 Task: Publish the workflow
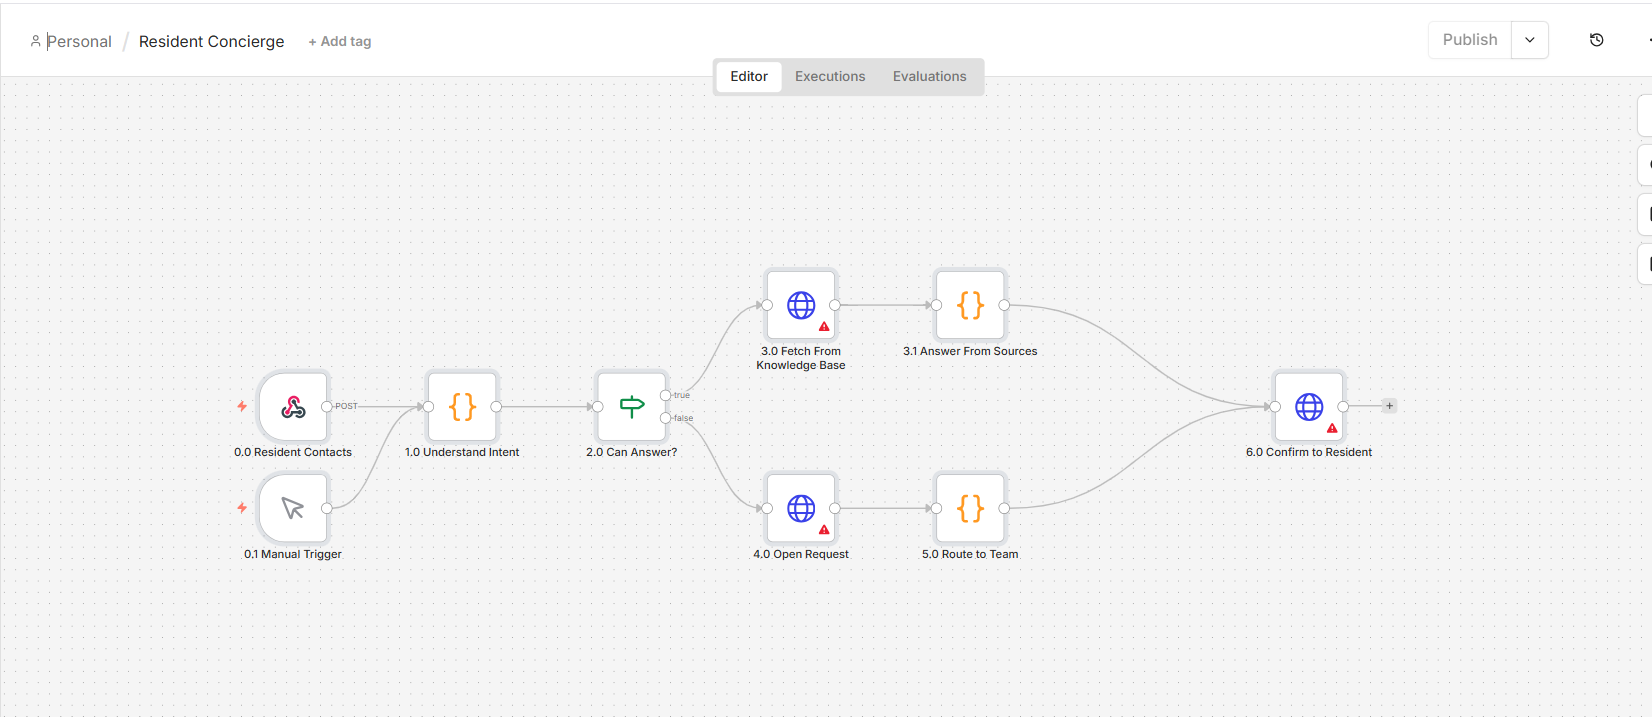[x=1470, y=40]
